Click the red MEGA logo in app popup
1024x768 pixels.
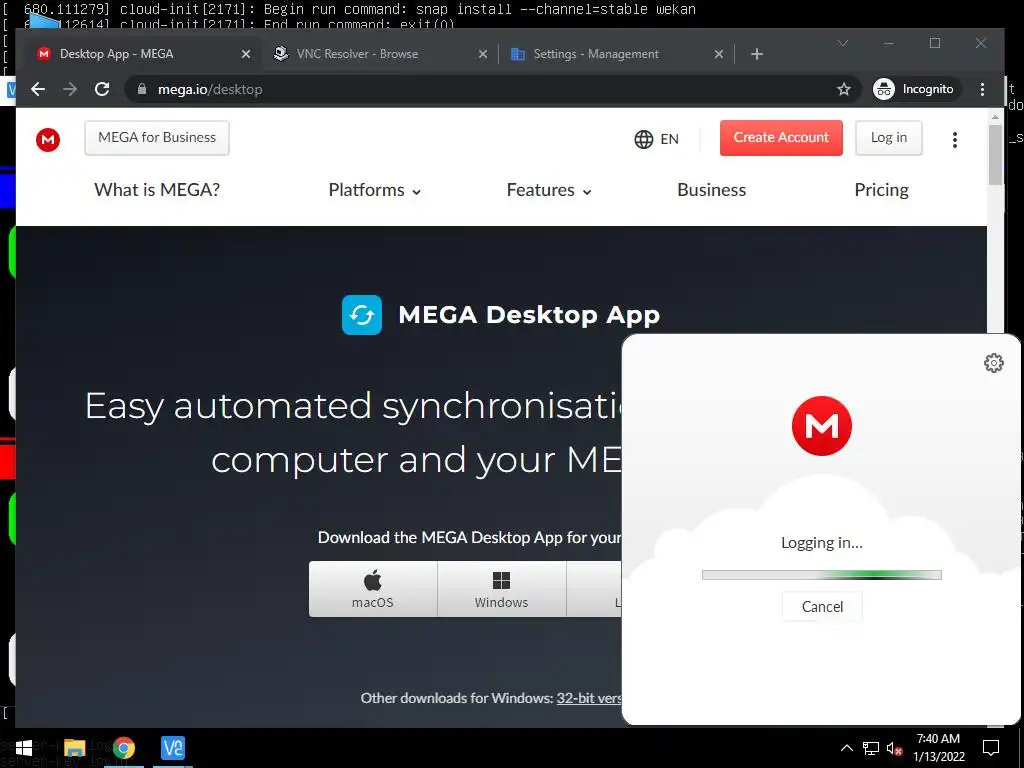pyautogui.click(x=822, y=426)
